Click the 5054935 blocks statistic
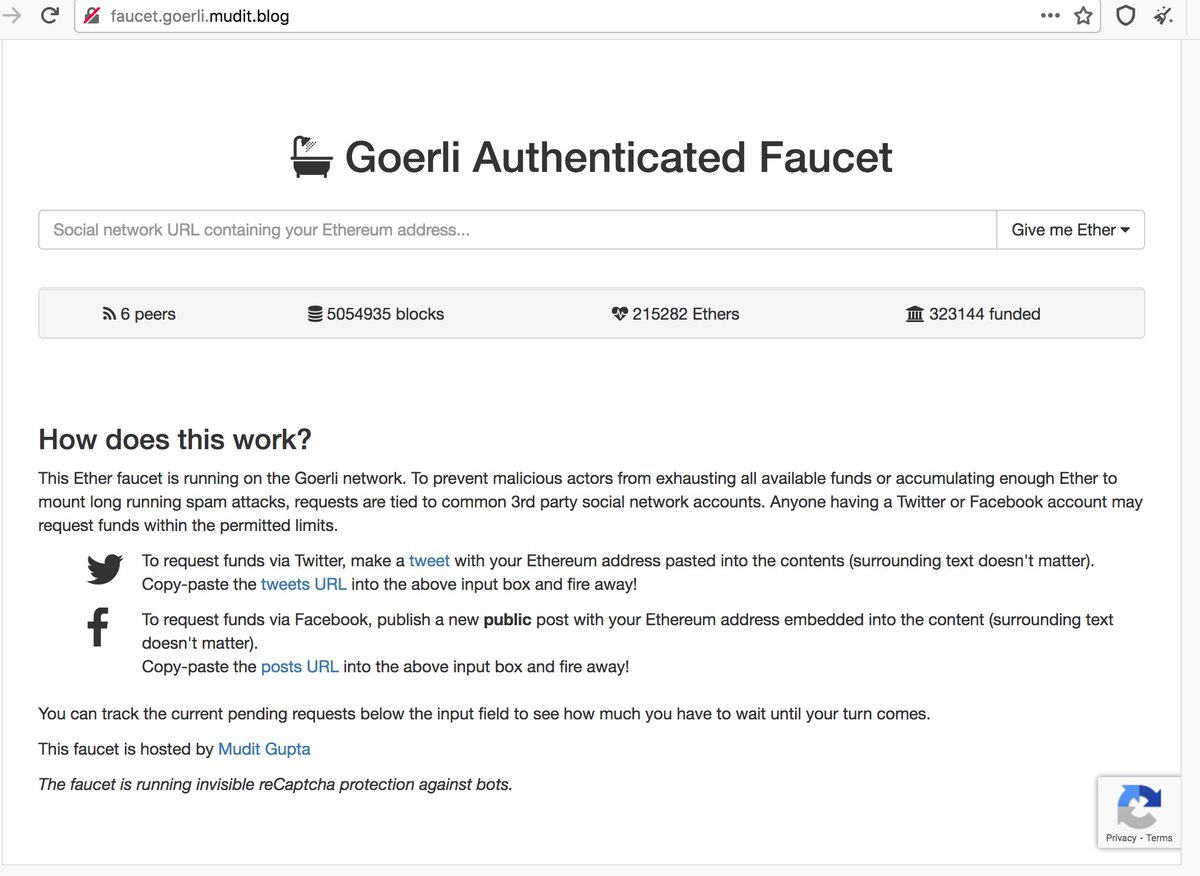 click(x=376, y=314)
